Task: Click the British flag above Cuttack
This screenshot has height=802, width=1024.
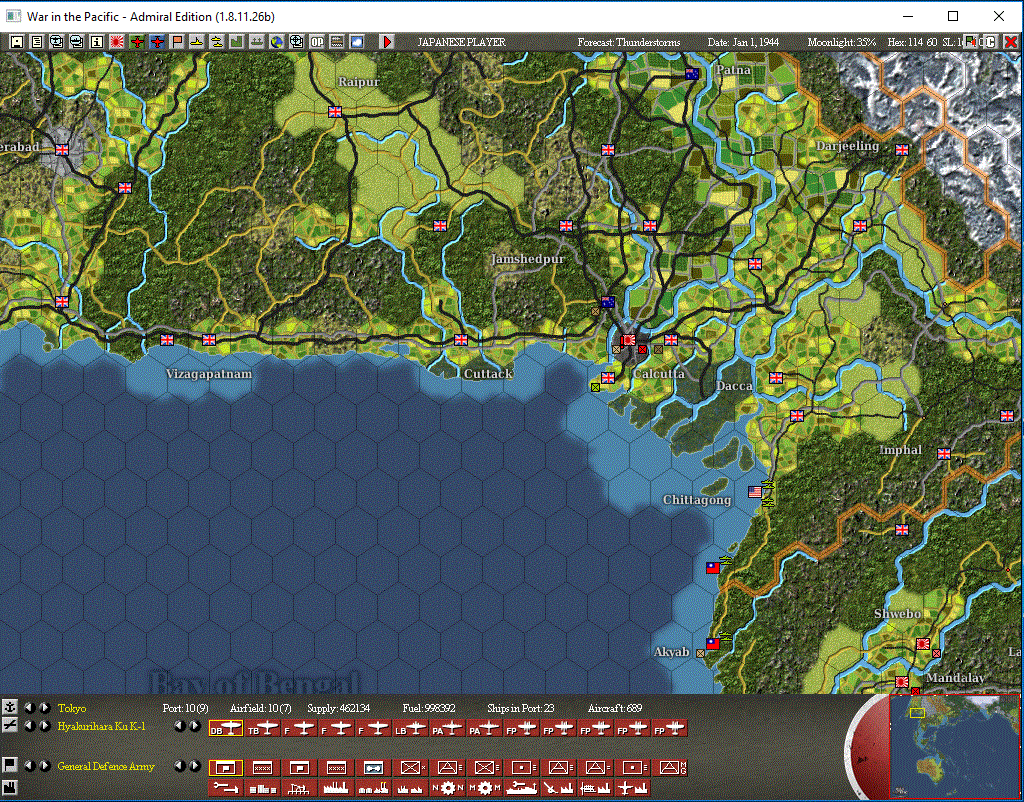Action: click(461, 340)
